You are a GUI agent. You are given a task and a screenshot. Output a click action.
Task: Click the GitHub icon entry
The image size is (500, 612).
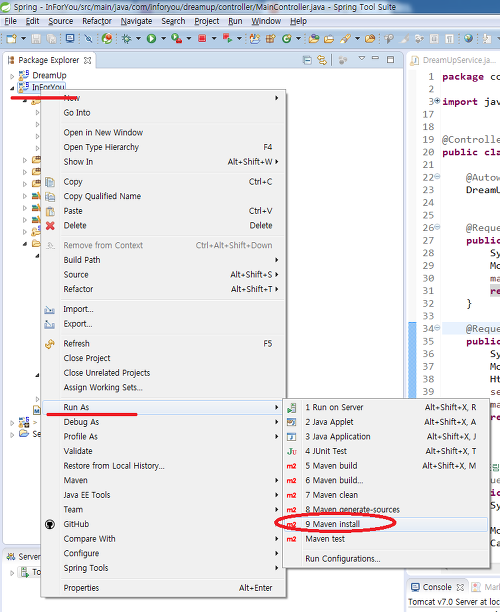(x=163, y=524)
